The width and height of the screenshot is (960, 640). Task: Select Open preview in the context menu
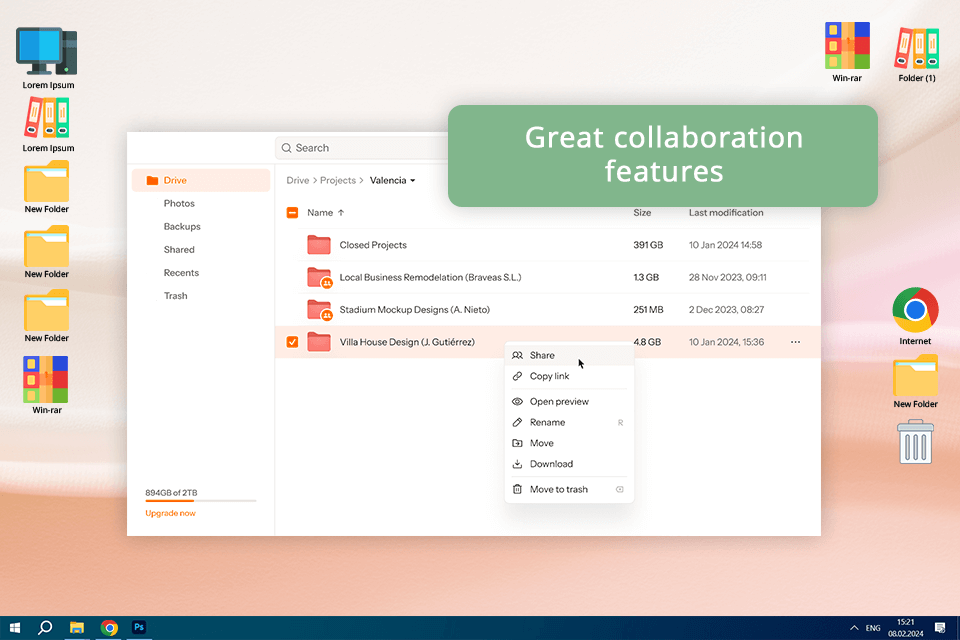point(569,402)
